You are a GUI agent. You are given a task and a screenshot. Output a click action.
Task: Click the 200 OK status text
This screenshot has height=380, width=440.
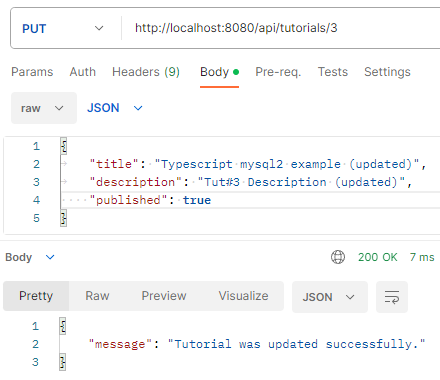click(x=378, y=257)
